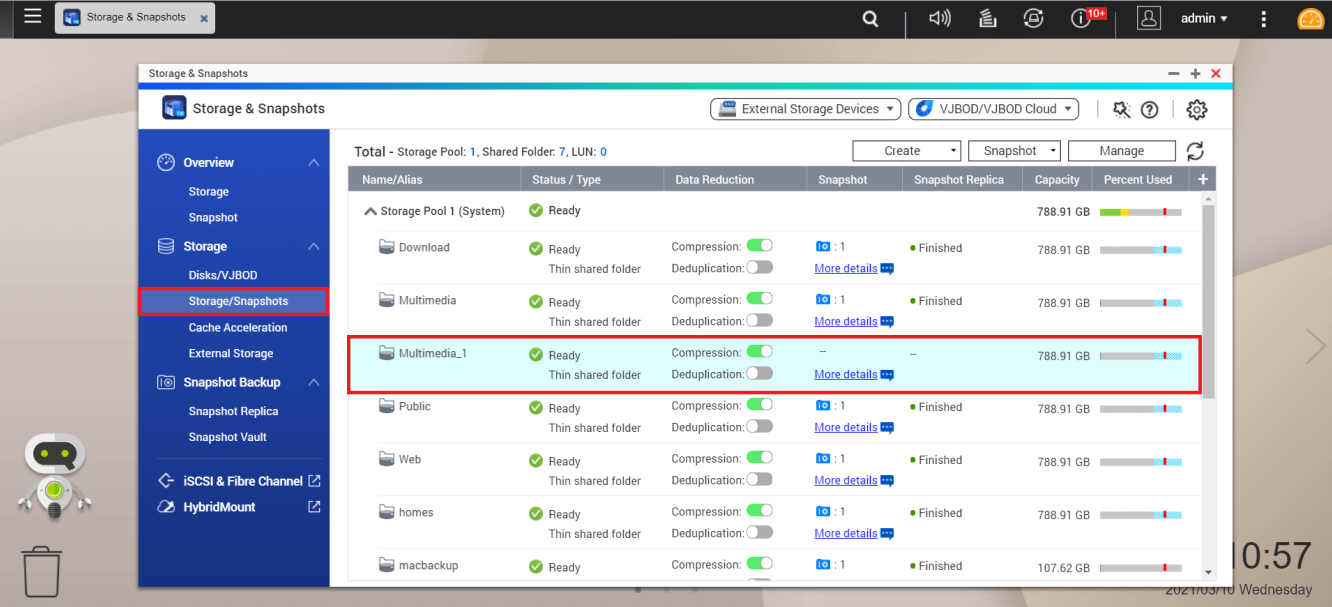Click Storage Pool 1 percent used bar
Image resolution: width=1332 pixels, height=607 pixels.
(x=1140, y=212)
